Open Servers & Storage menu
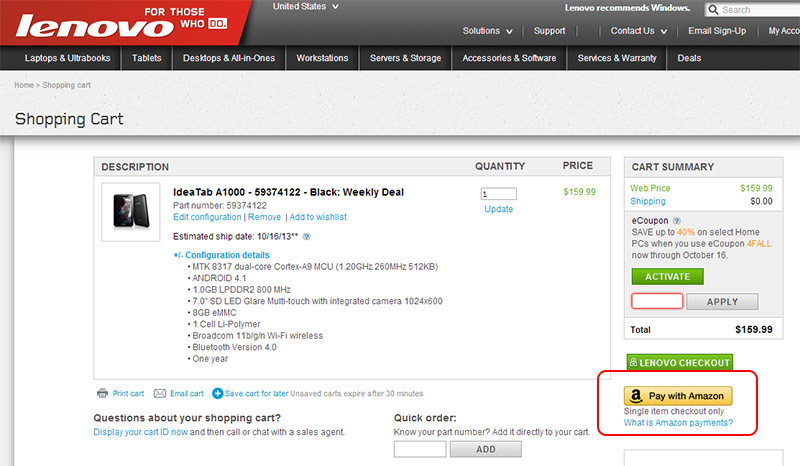This screenshot has width=800, height=466. 405,58
